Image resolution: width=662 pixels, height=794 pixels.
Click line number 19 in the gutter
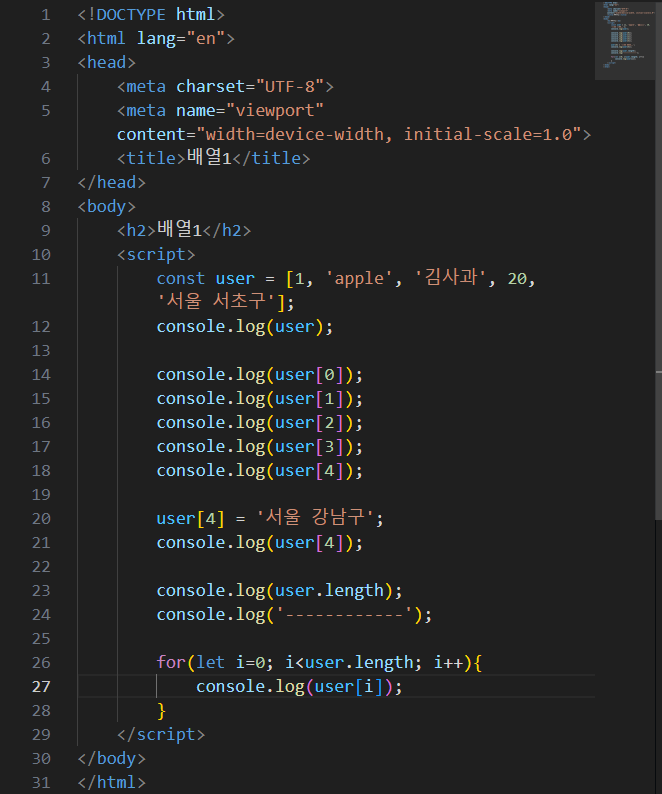(x=41, y=495)
